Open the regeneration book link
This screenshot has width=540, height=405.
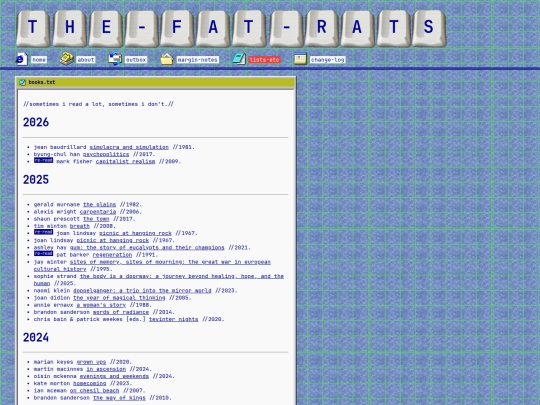[x=112, y=255]
